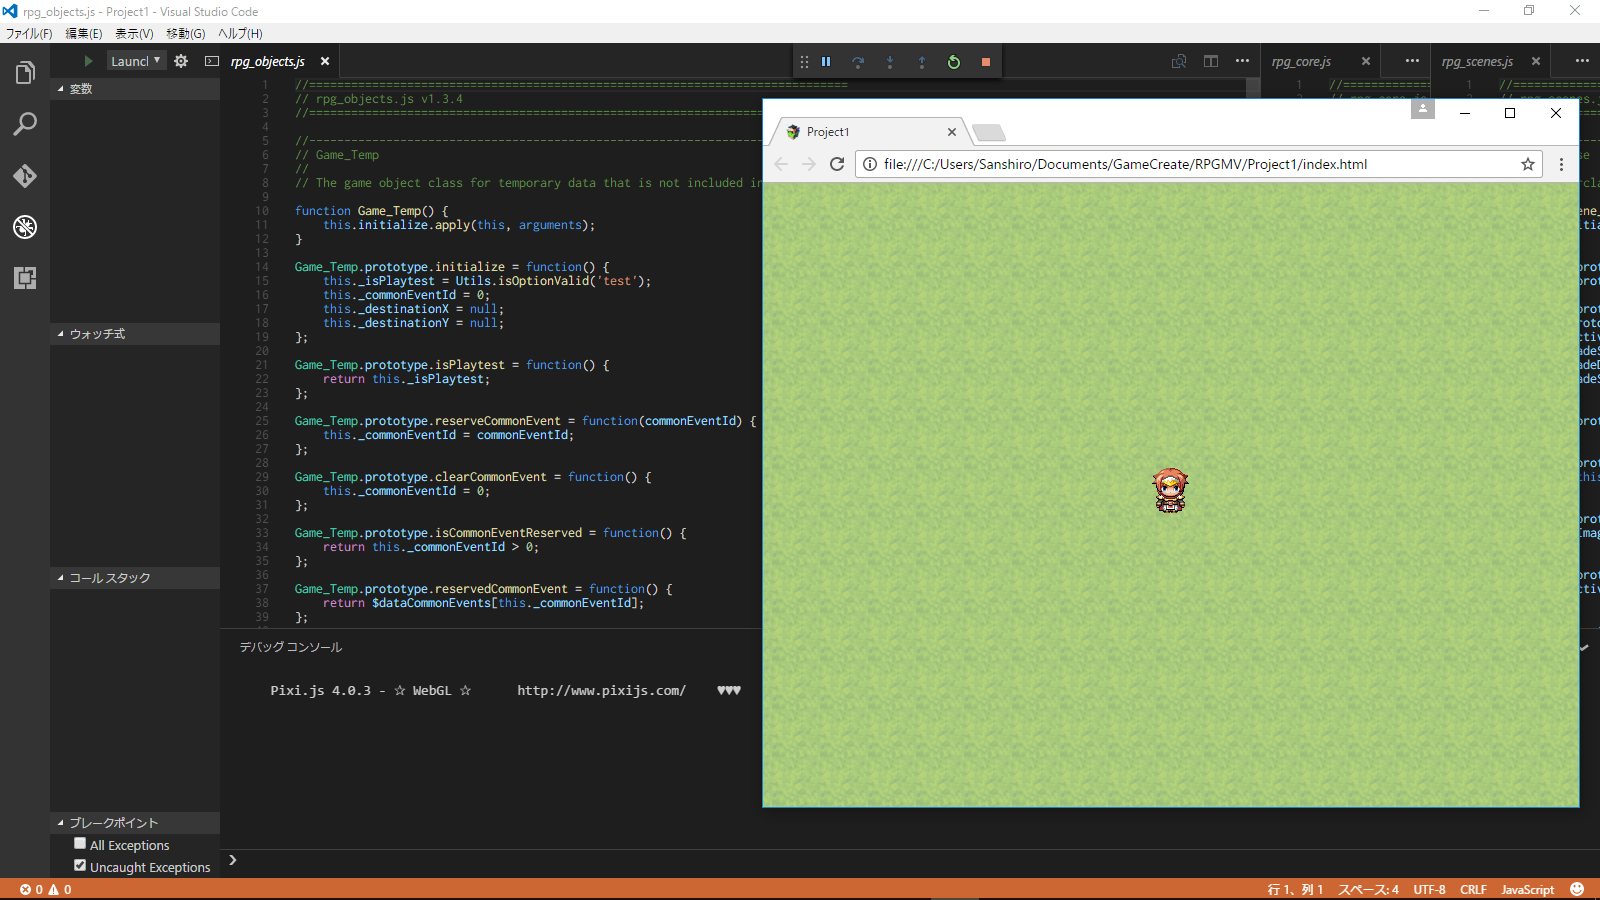The height and width of the screenshot is (900, 1600).
Task: Collapse the コール スタック section
Action: pyautogui.click(x=135, y=578)
